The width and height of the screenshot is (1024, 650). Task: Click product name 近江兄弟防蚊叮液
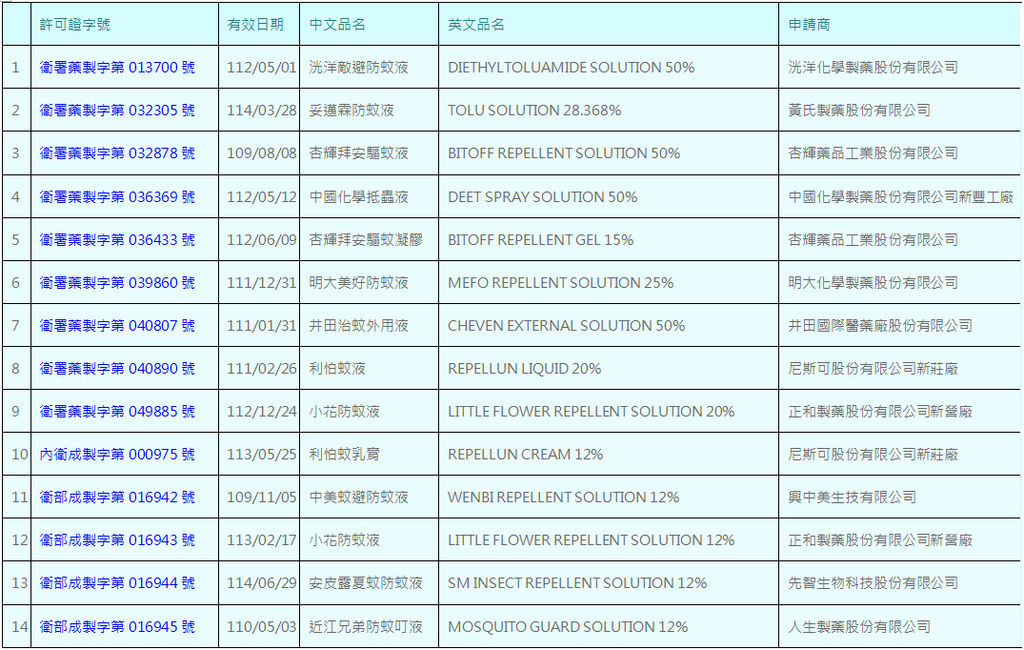click(x=366, y=626)
